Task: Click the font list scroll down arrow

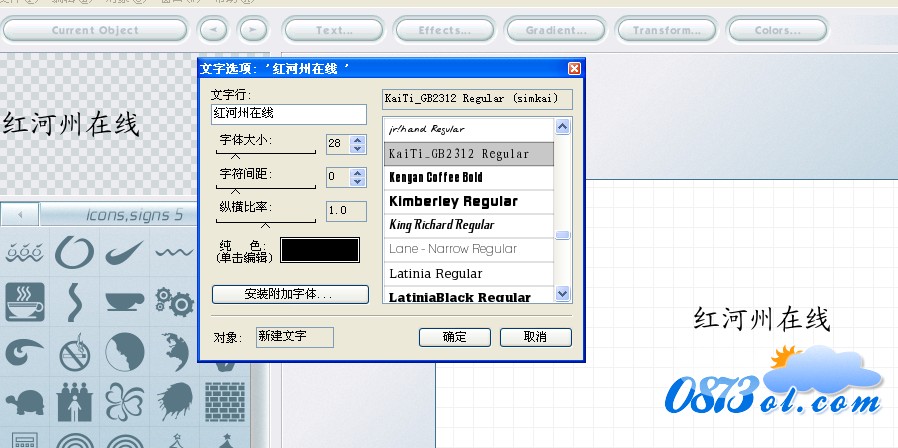Action: pos(563,294)
